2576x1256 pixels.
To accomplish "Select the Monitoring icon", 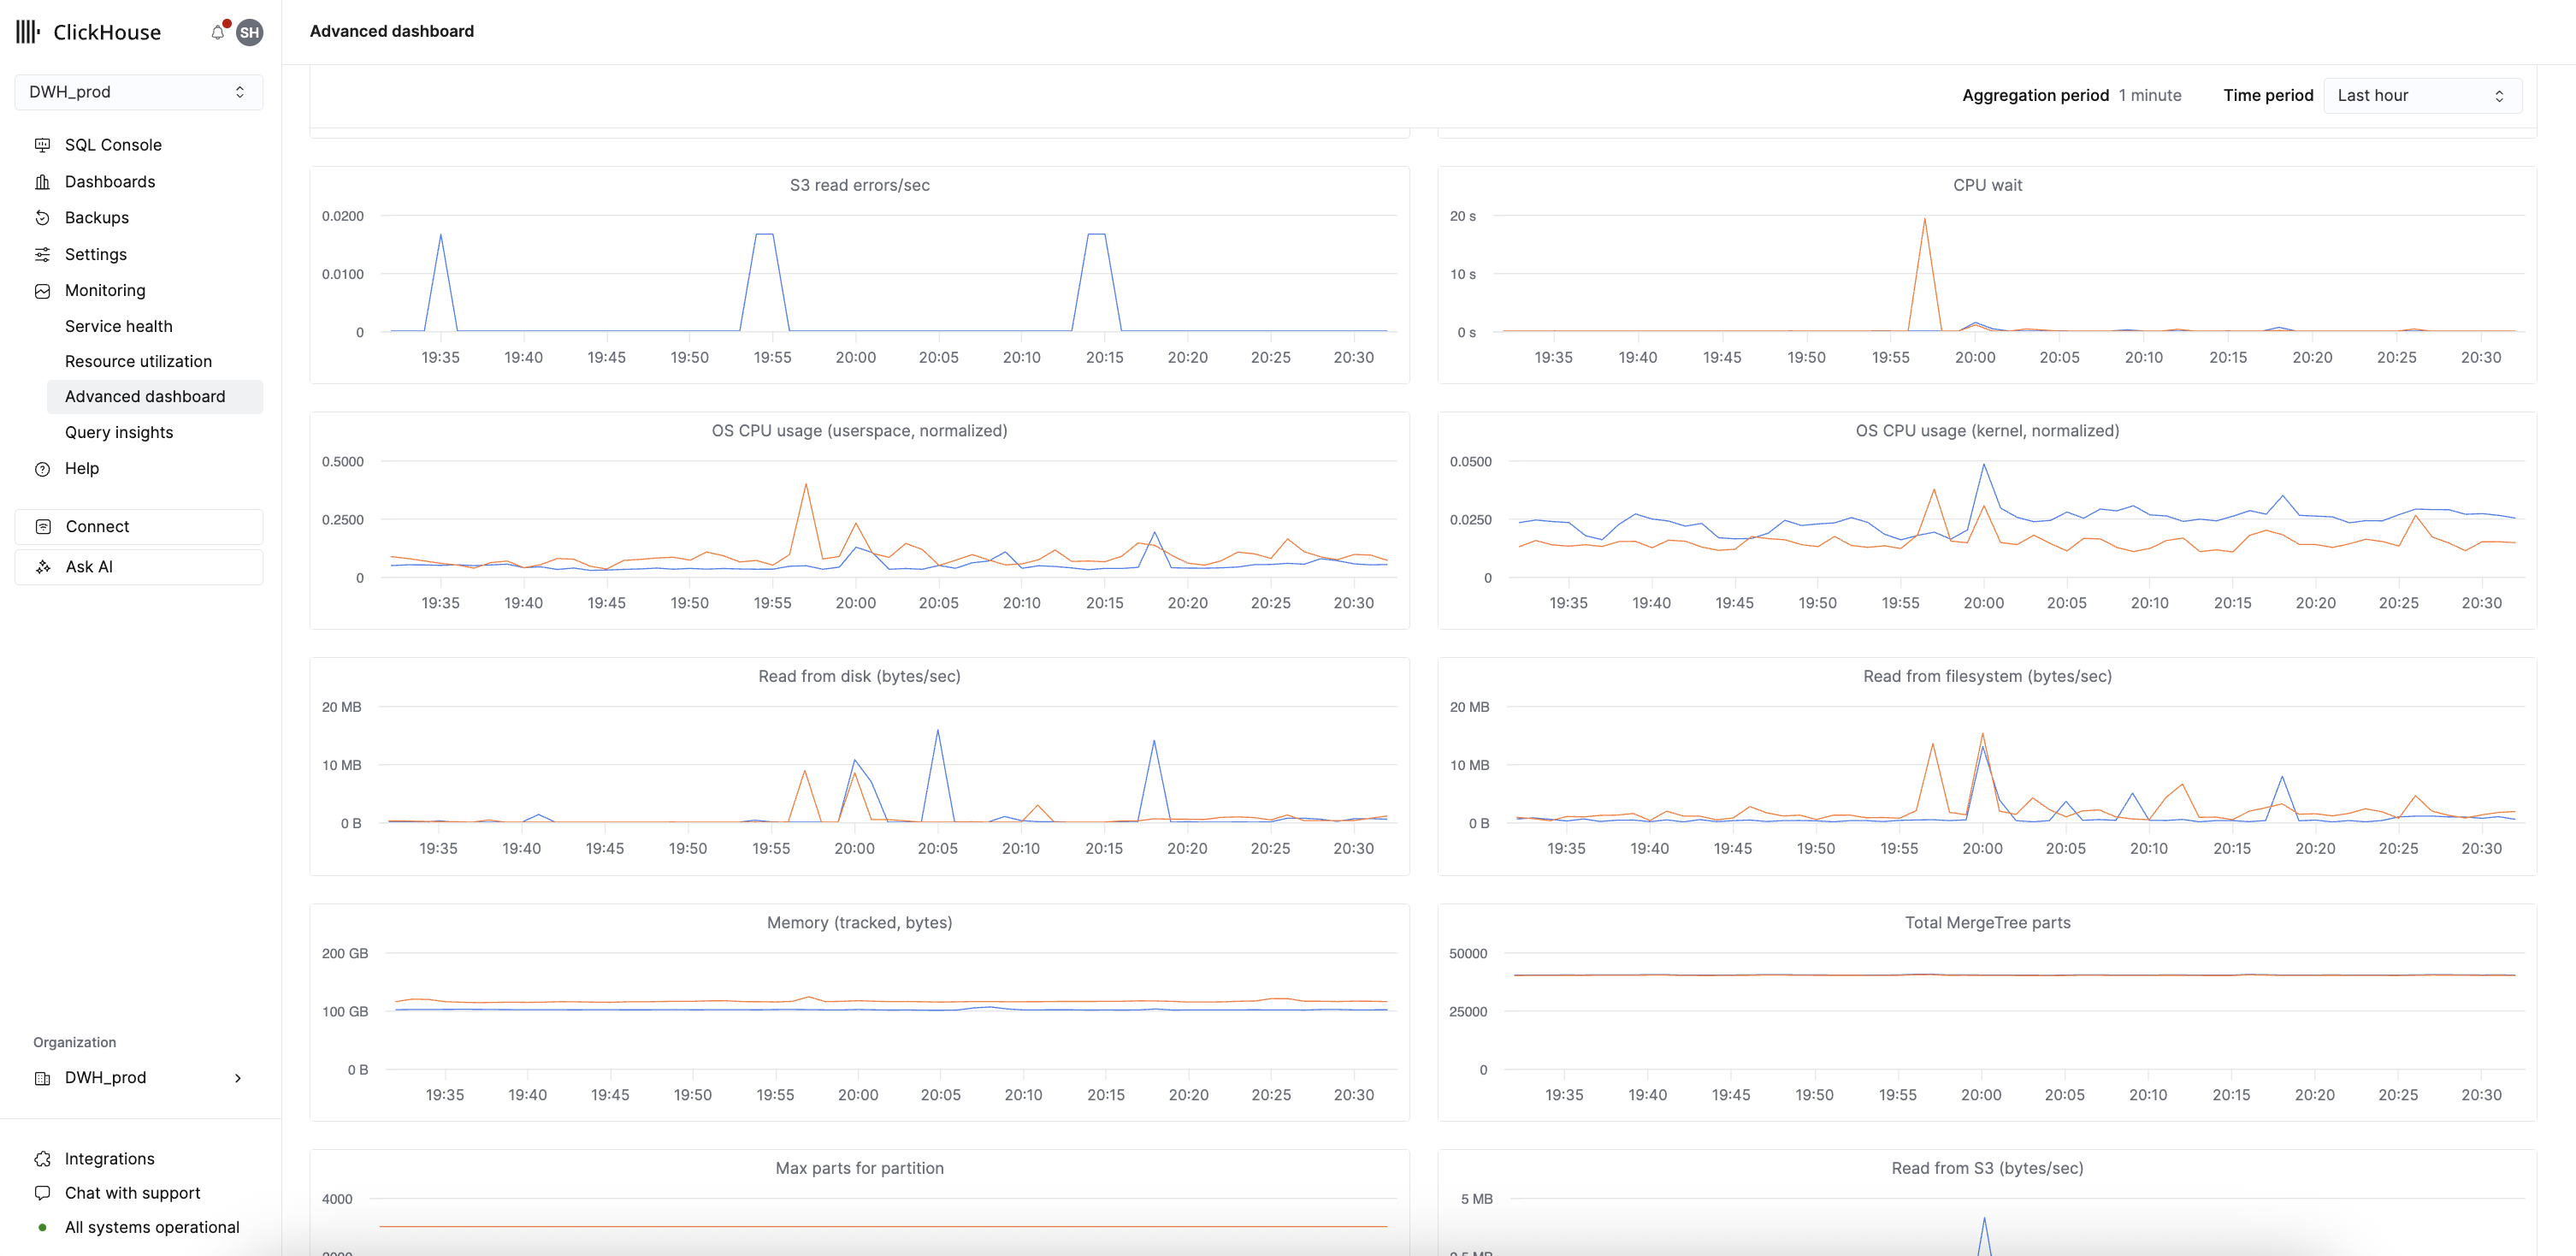I will click(x=41, y=290).
